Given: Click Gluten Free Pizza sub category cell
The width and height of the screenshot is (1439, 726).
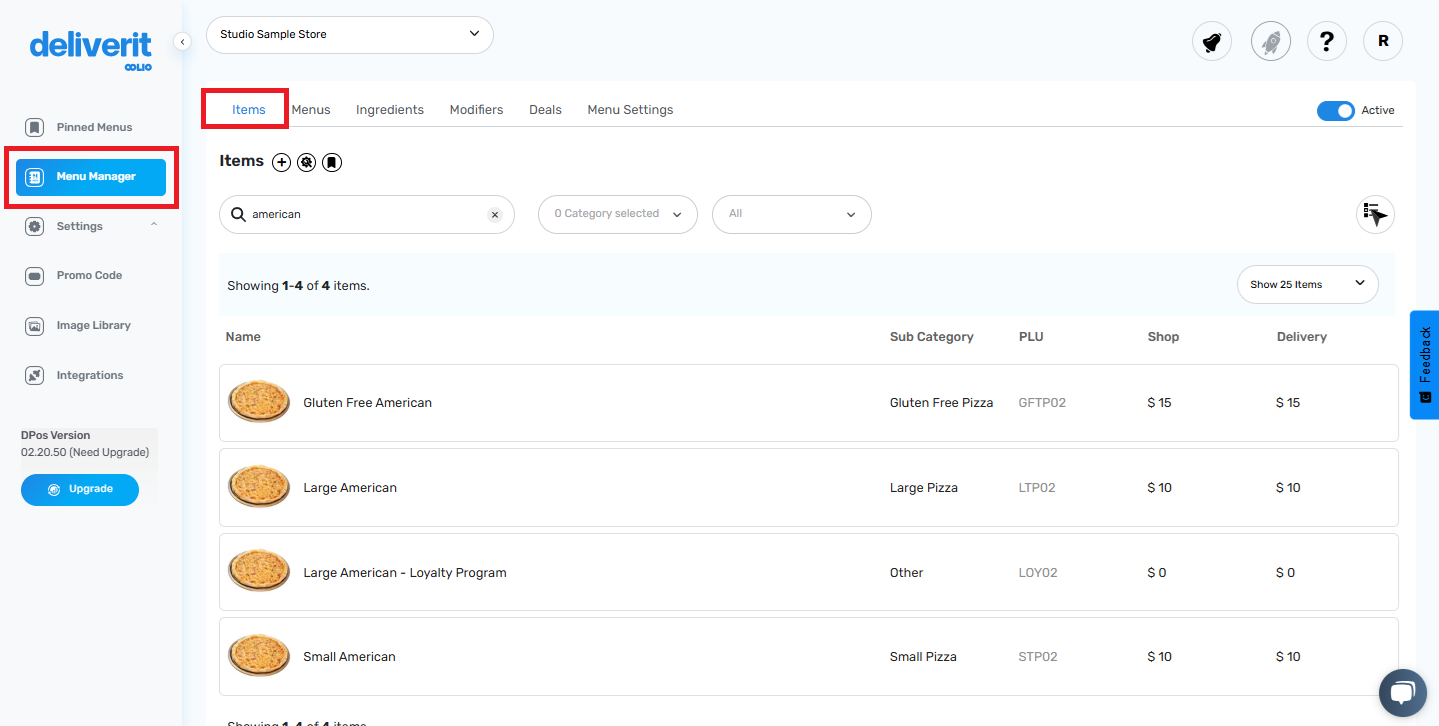Looking at the screenshot, I should pyautogui.click(x=941, y=403).
